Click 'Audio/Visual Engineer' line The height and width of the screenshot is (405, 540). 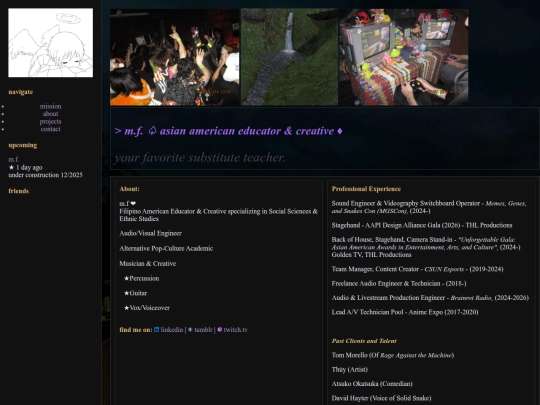150,233
